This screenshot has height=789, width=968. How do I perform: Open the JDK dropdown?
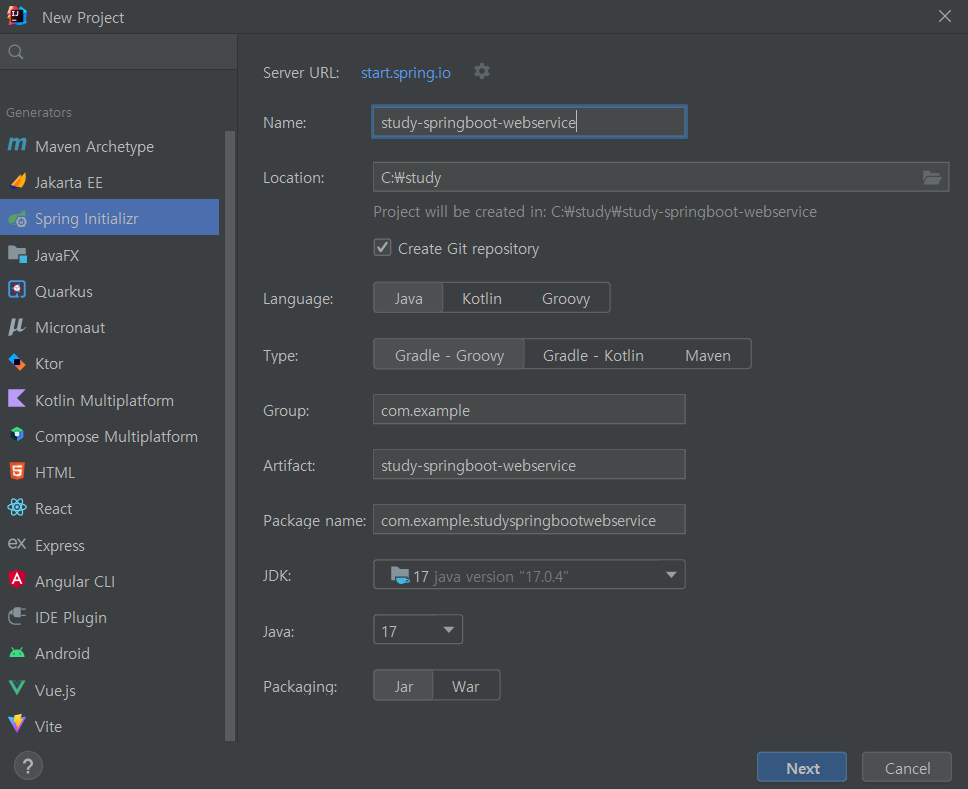529,575
